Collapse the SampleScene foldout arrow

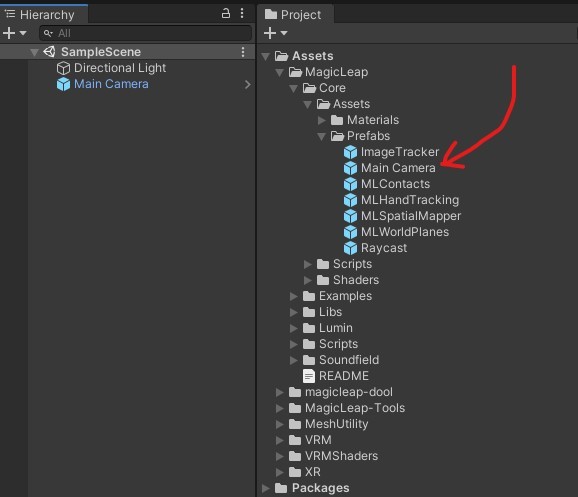tap(34, 52)
